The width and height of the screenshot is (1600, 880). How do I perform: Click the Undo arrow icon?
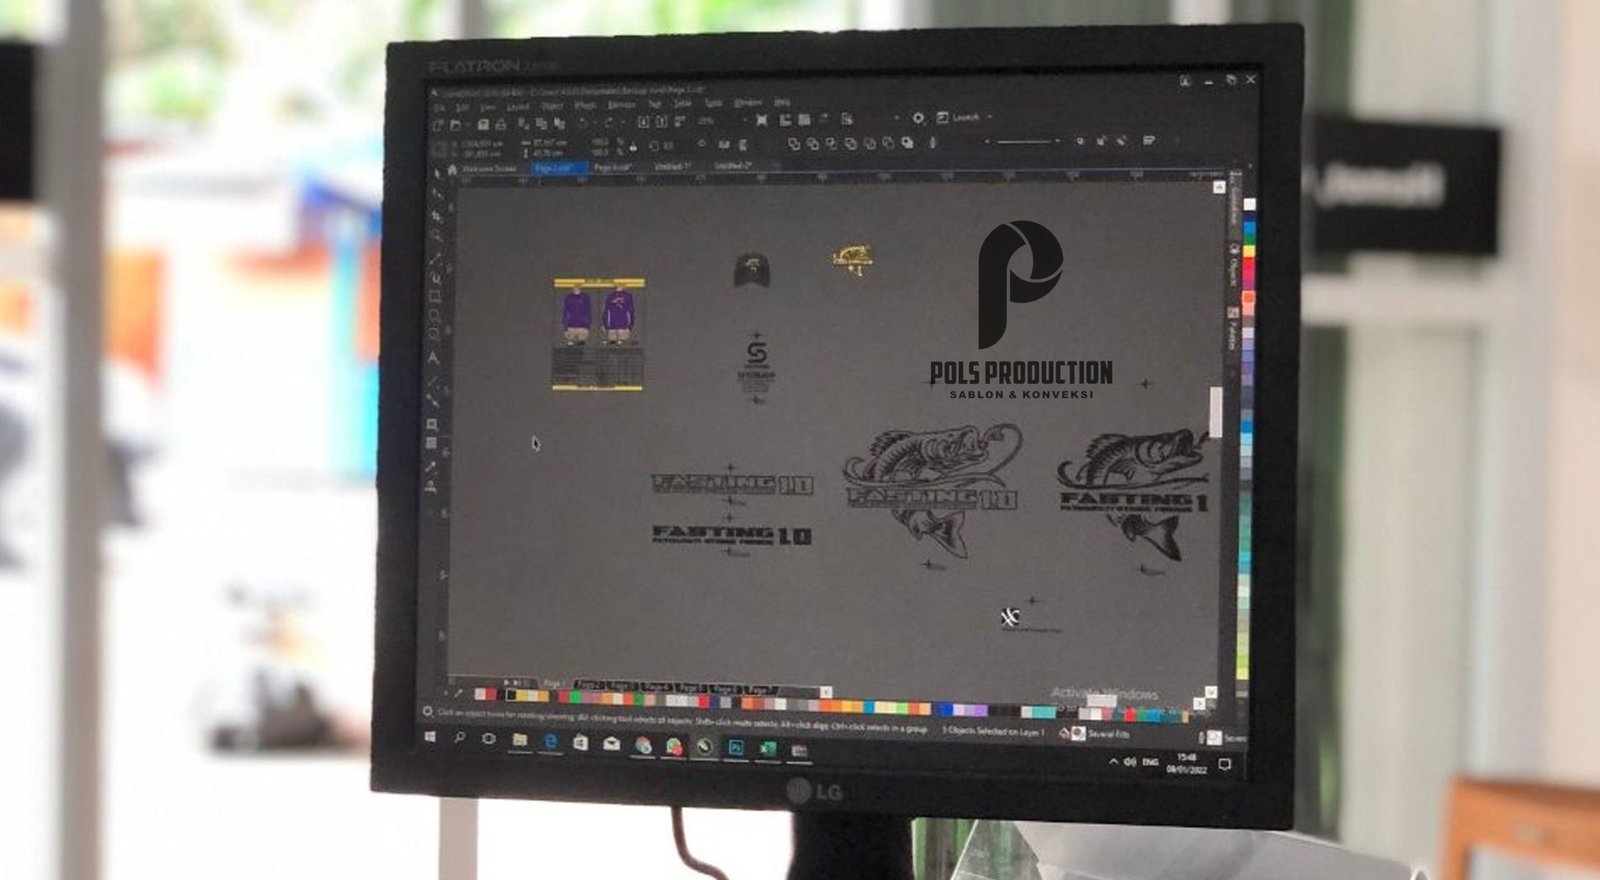click(x=584, y=123)
